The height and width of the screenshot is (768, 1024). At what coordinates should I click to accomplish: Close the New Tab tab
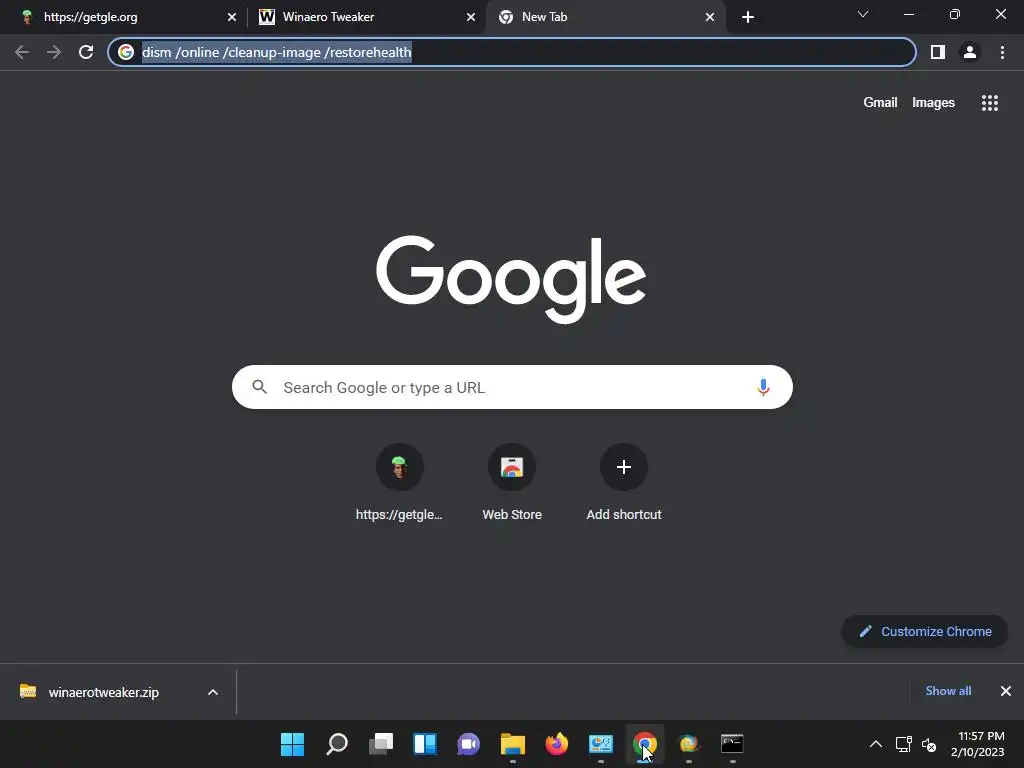pos(710,17)
